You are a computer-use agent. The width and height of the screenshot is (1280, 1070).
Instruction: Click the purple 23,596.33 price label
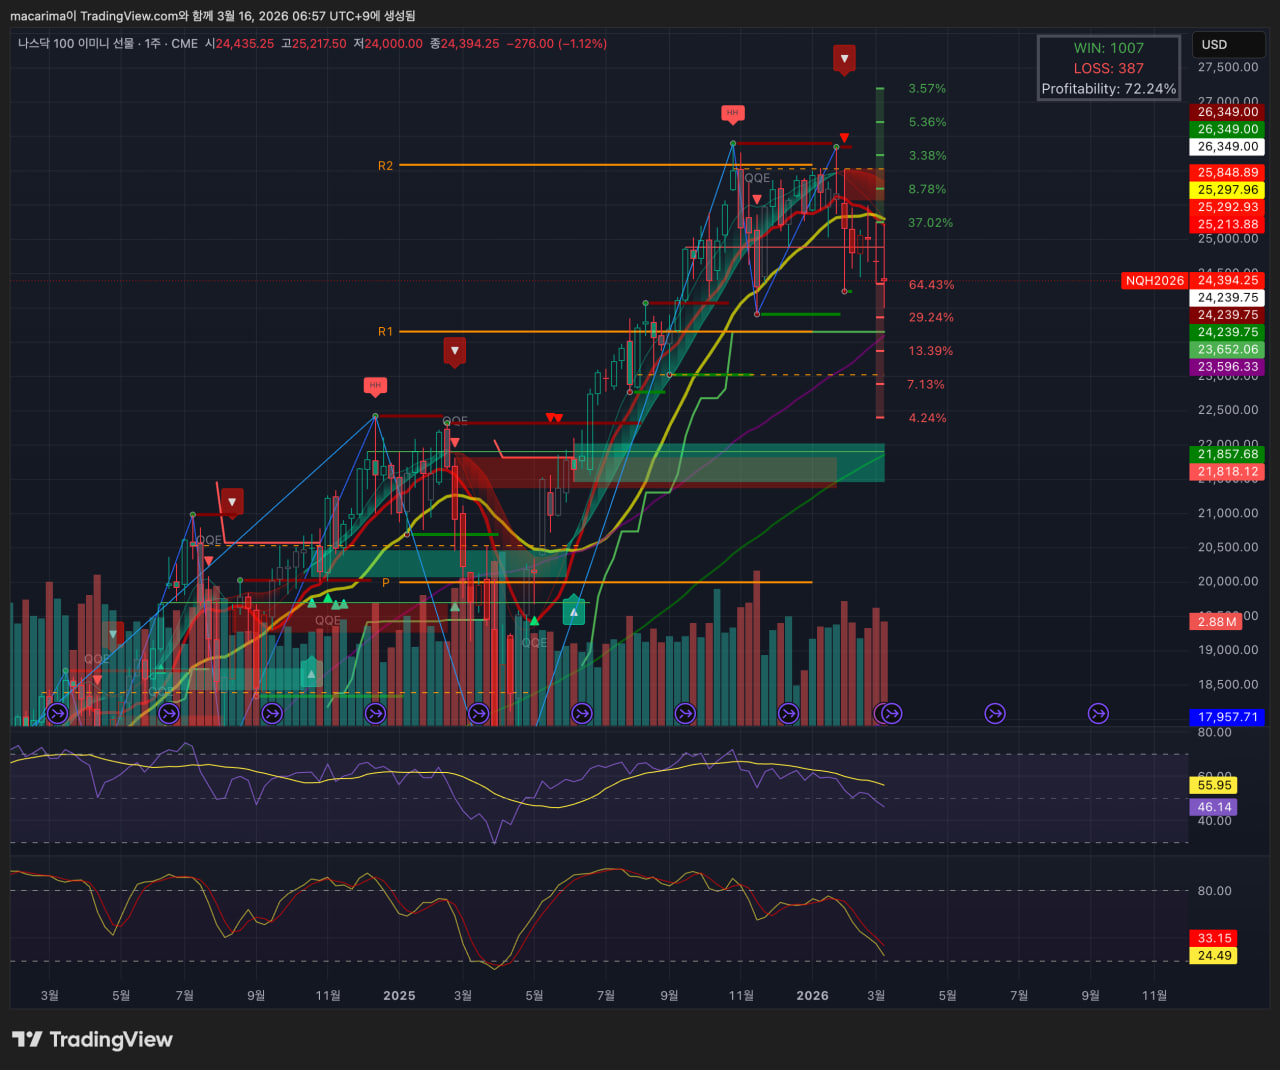(x=1227, y=367)
